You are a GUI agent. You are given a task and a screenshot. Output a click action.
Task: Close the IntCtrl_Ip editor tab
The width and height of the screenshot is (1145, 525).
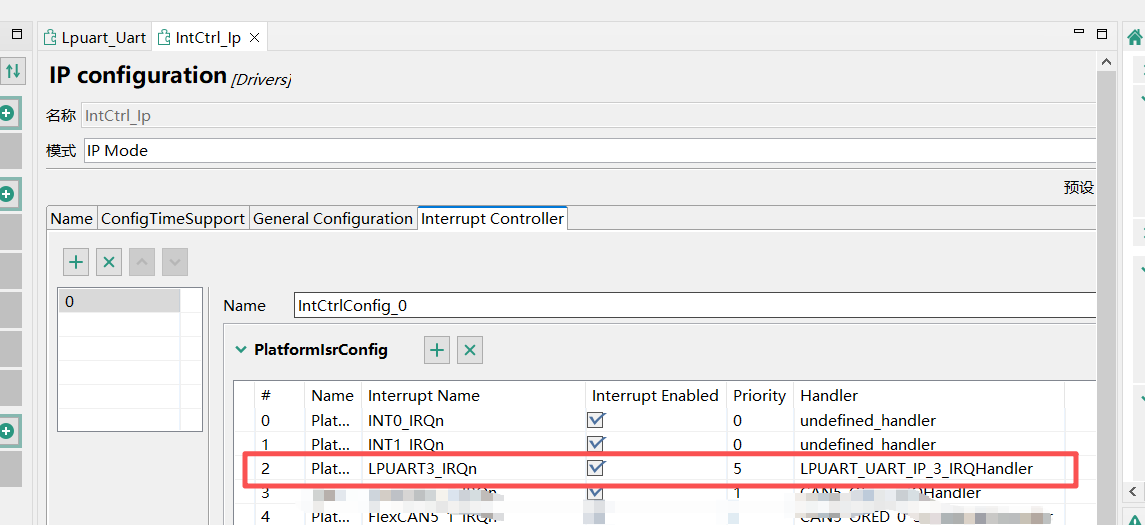pyautogui.click(x=254, y=38)
